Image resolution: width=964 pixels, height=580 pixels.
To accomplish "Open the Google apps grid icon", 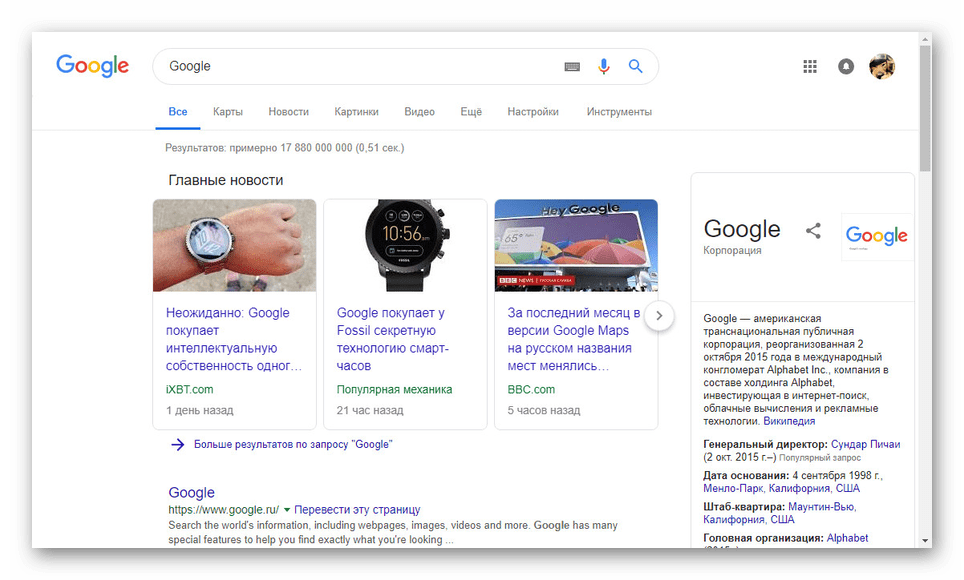I will [810, 66].
